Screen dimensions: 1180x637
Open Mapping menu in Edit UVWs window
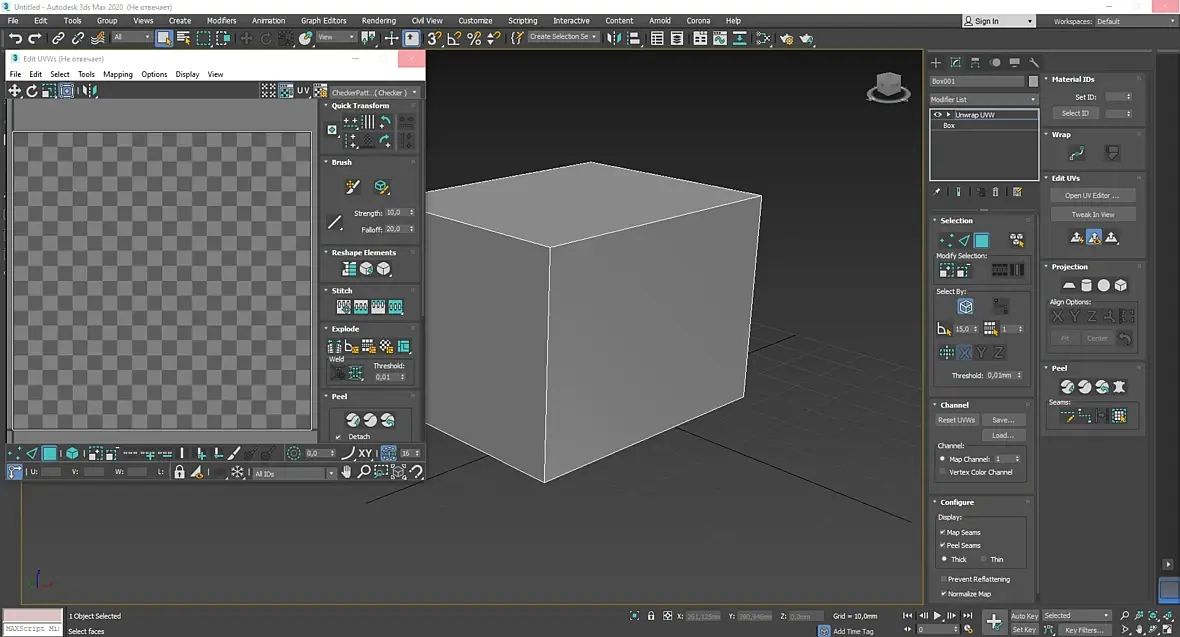pyautogui.click(x=117, y=74)
